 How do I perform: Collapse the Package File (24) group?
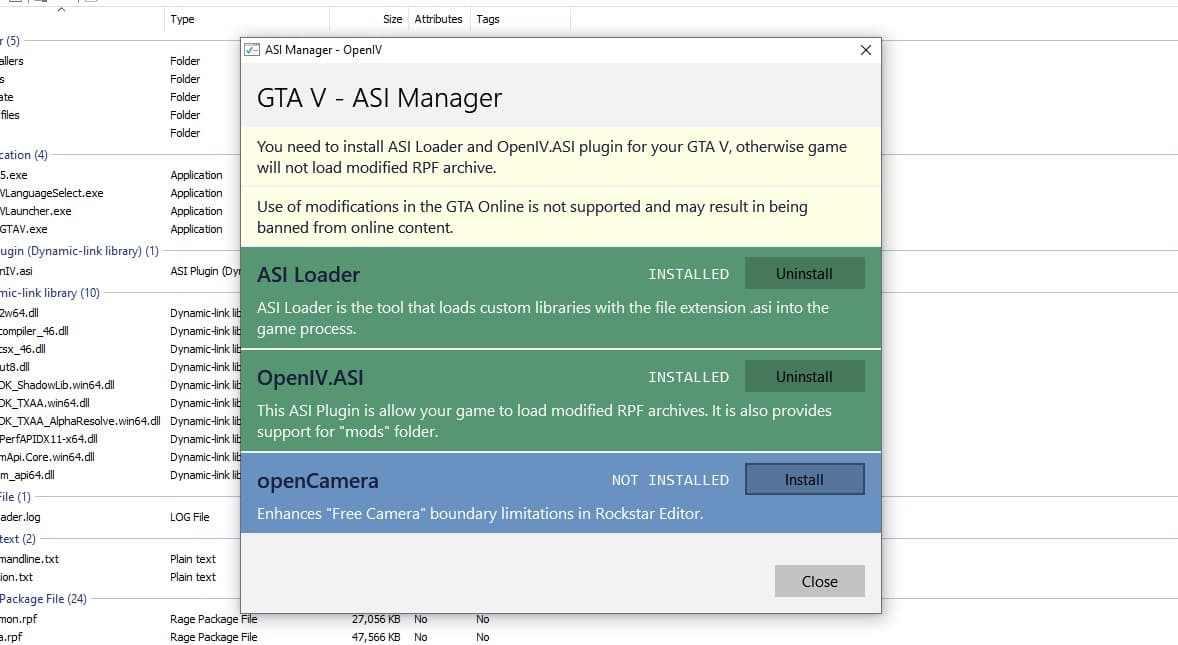(x=43, y=599)
